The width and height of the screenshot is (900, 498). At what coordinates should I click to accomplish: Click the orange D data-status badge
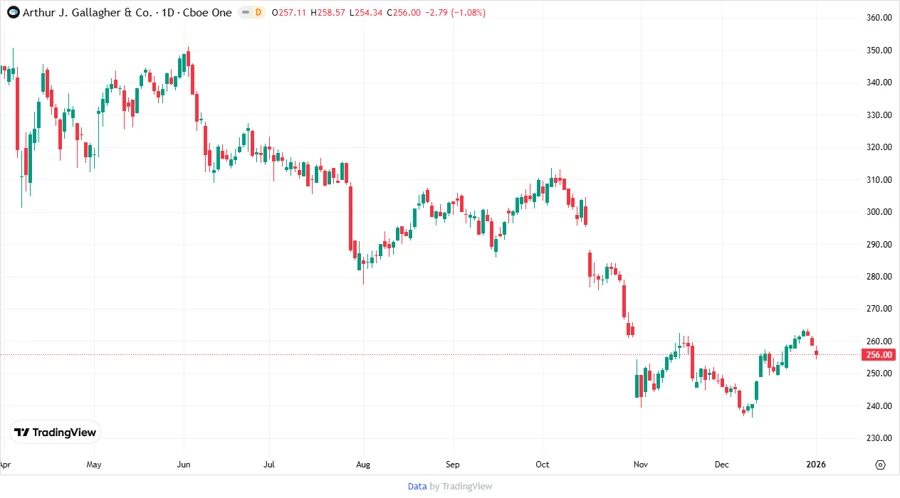[258, 12]
